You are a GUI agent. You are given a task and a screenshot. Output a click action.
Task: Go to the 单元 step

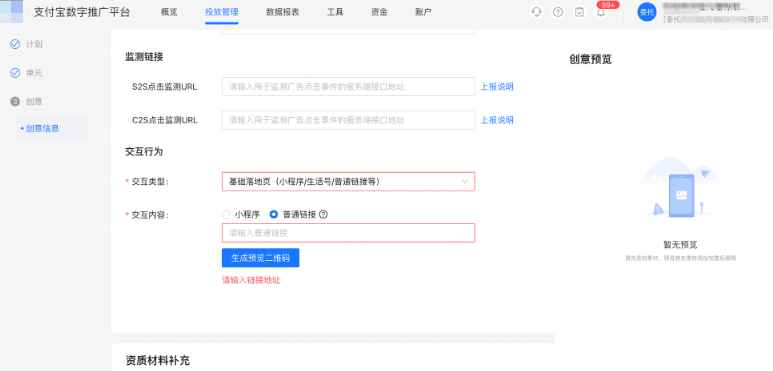point(34,73)
